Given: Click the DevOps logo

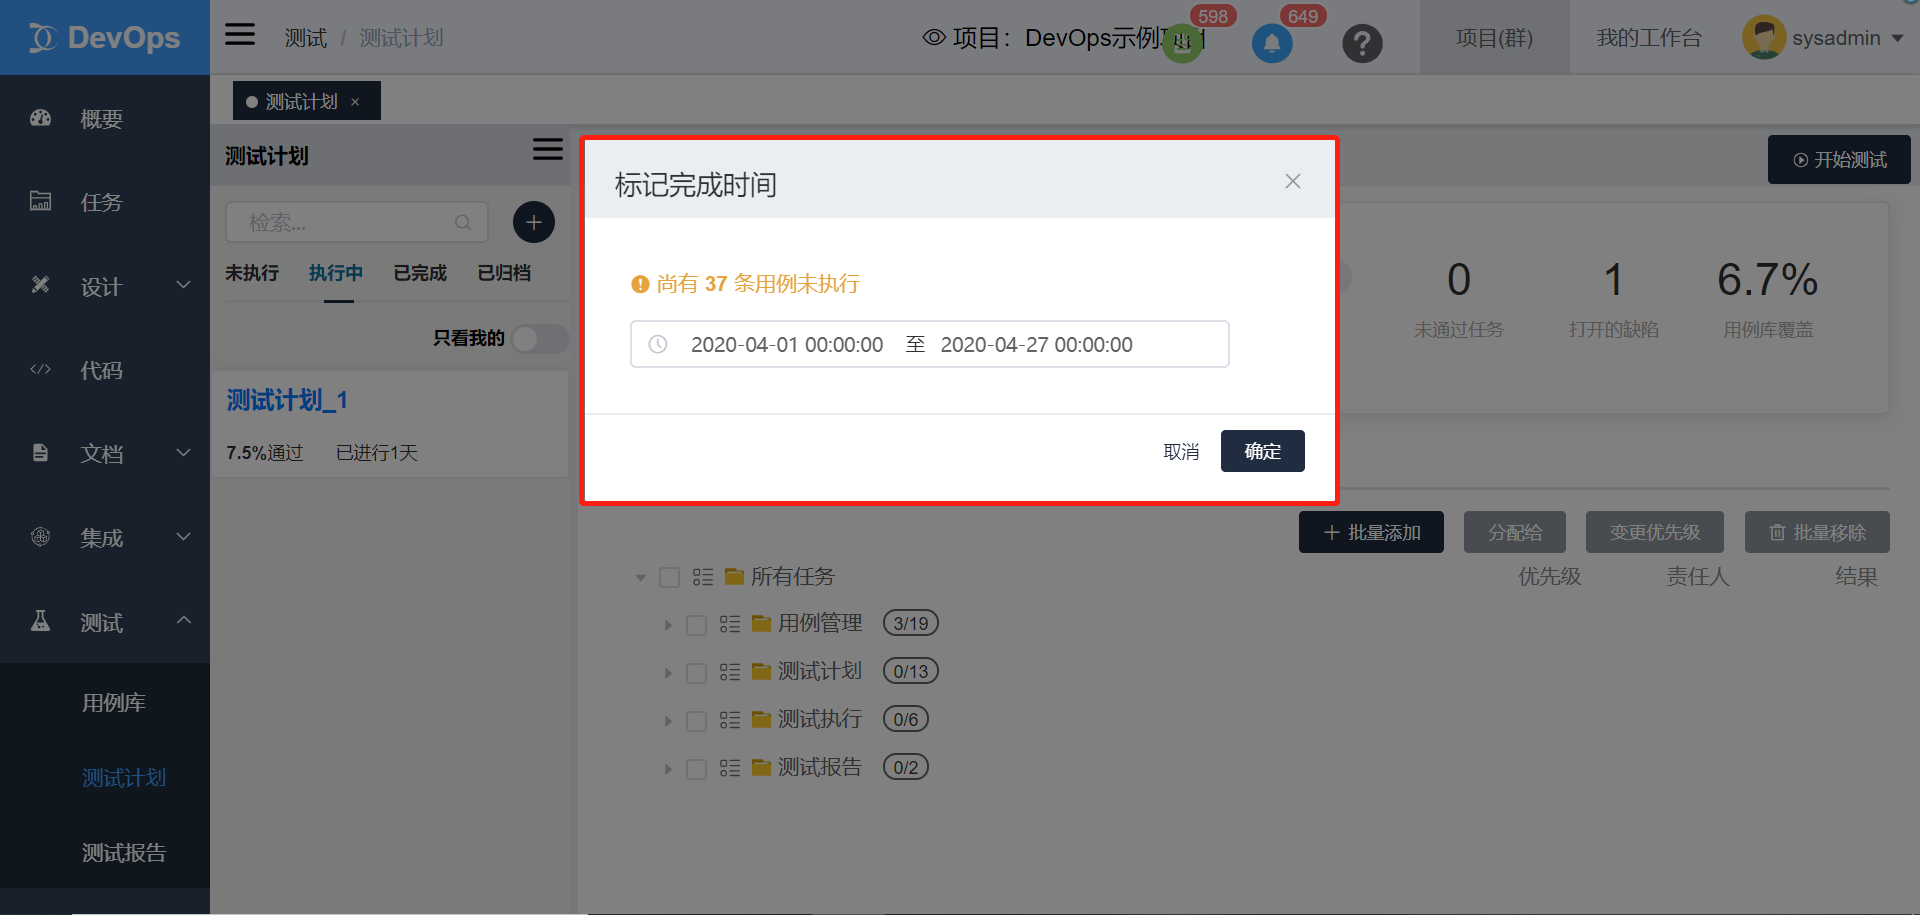Looking at the screenshot, I should click(104, 38).
